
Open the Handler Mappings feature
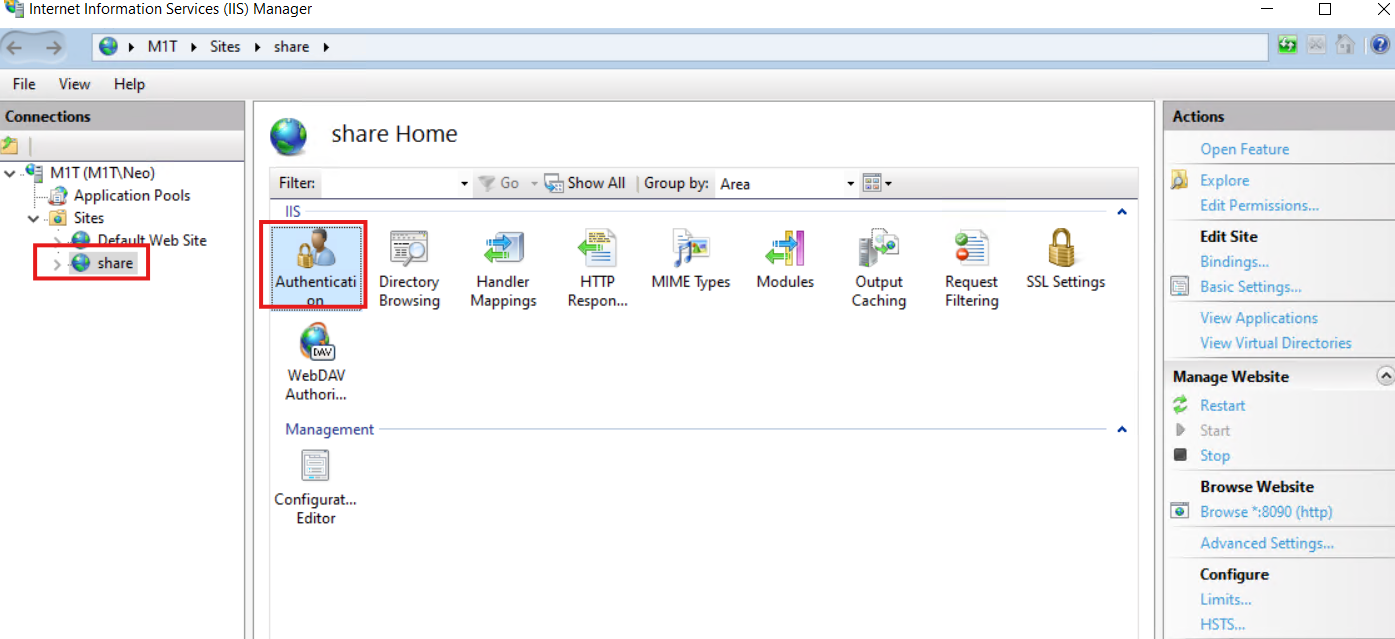[x=503, y=268]
